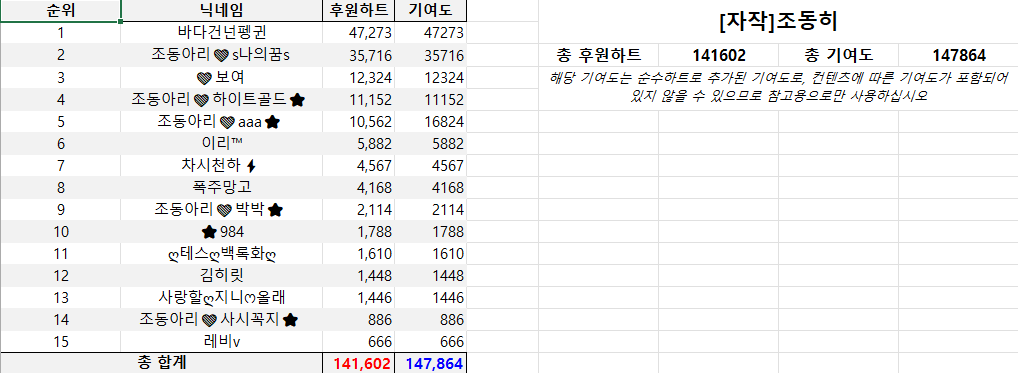The width and height of the screenshot is (1018, 373).
Task: Click the nickname cell 테스백록화
Action: pyautogui.click(x=222, y=254)
